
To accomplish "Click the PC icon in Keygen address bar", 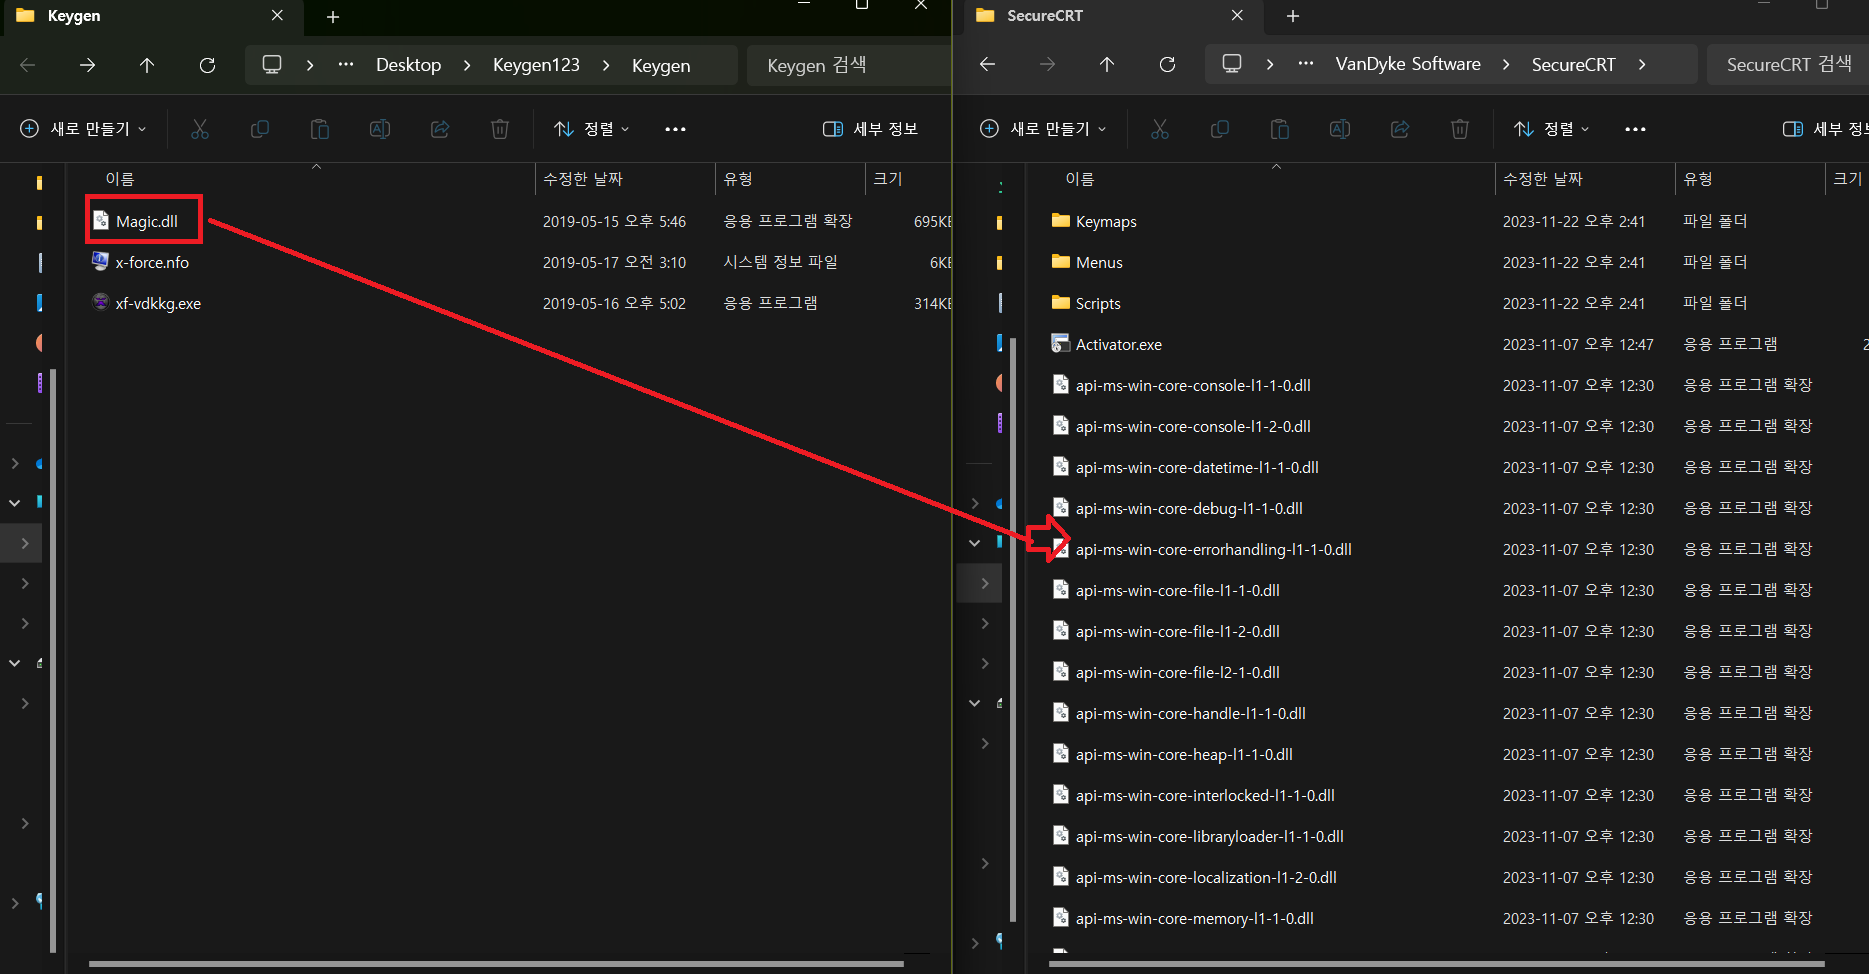I will pos(272,65).
